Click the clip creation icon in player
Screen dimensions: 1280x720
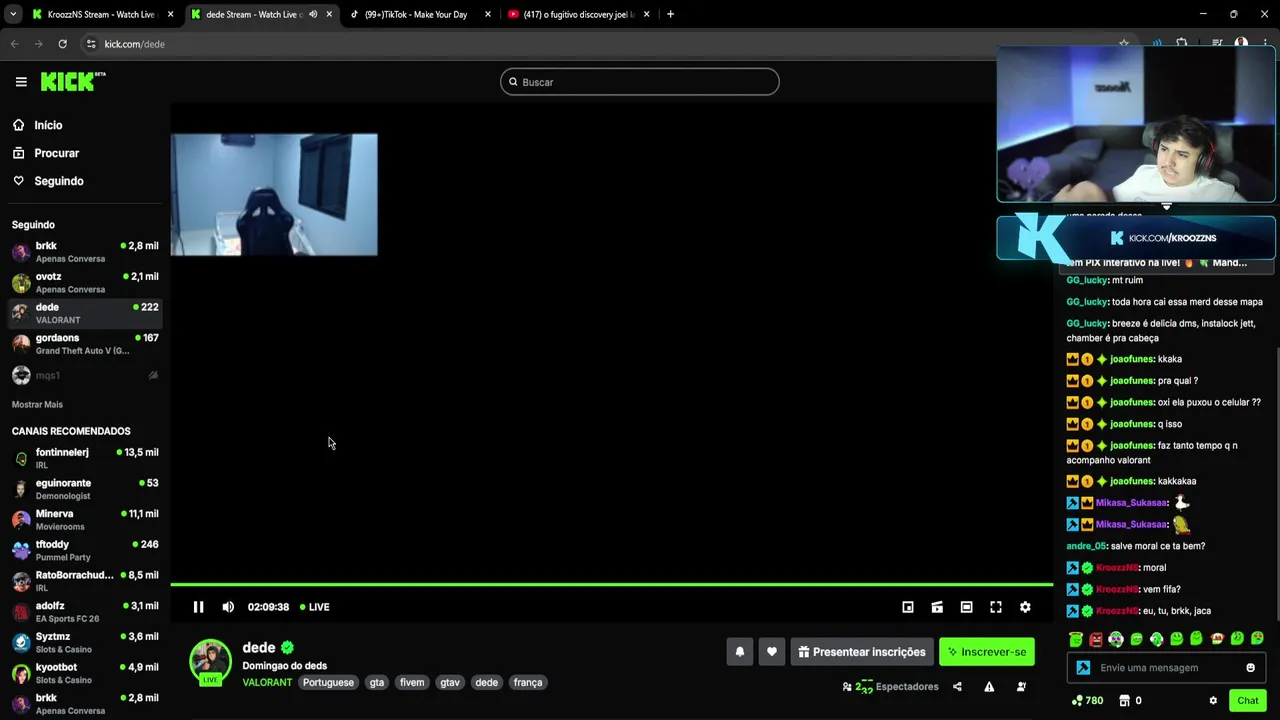(x=937, y=607)
